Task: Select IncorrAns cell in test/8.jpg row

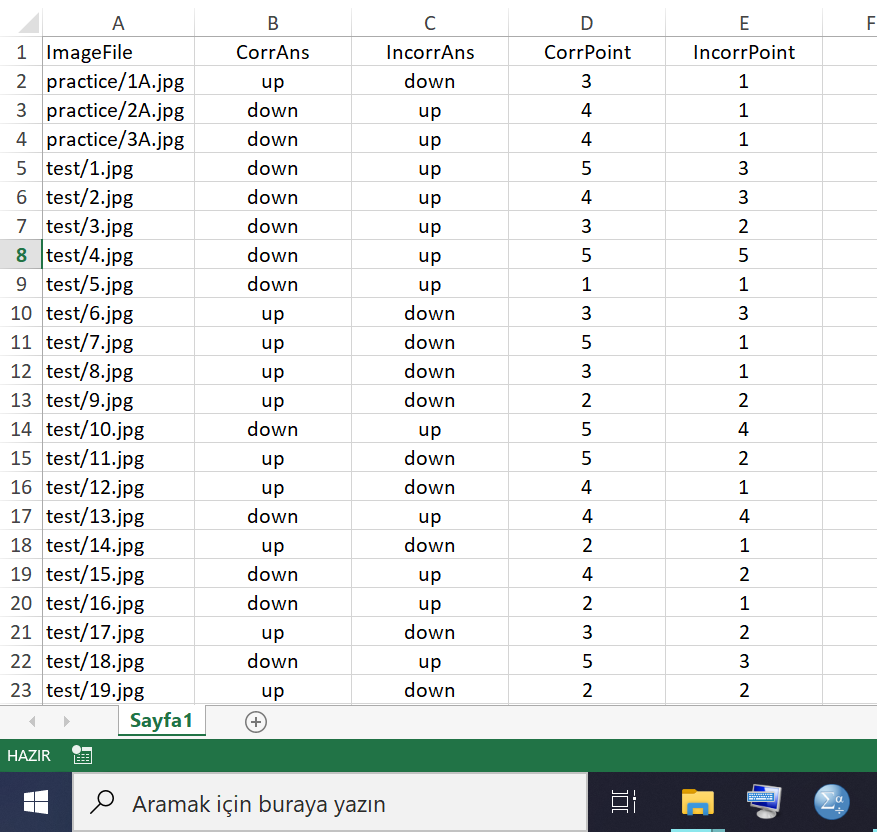Action: coord(430,371)
